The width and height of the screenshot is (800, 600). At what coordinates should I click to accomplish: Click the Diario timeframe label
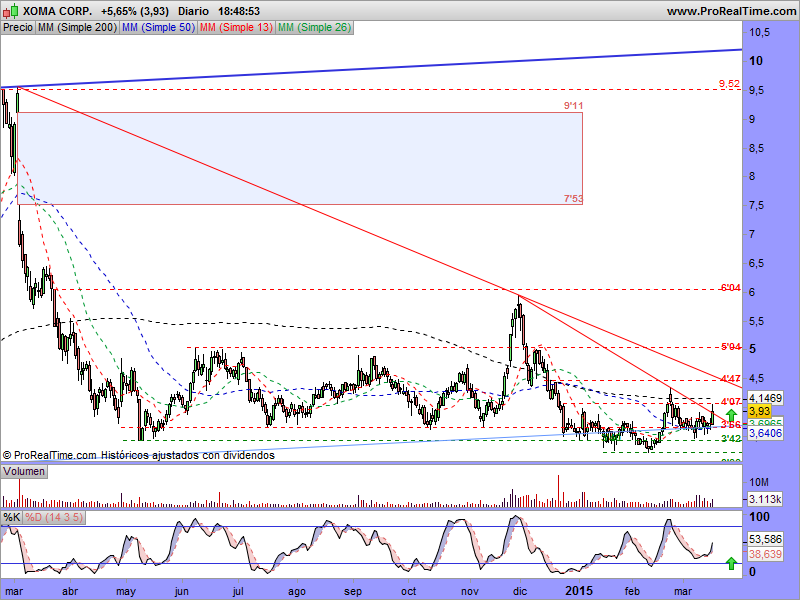pyautogui.click(x=193, y=11)
